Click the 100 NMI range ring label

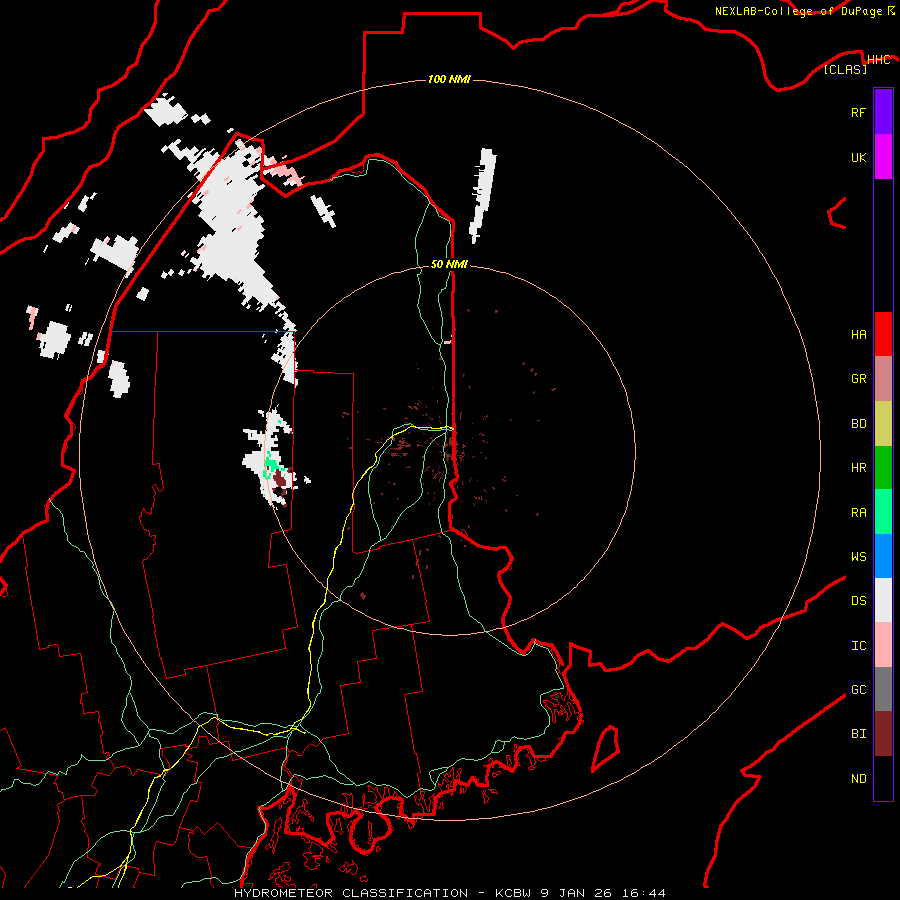tap(449, 79)
